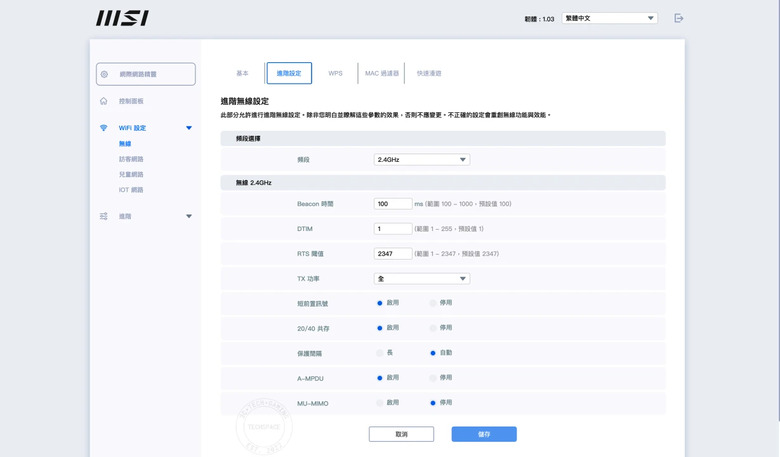Click the advanced sliders icon in sidebar

coord(103,216)
